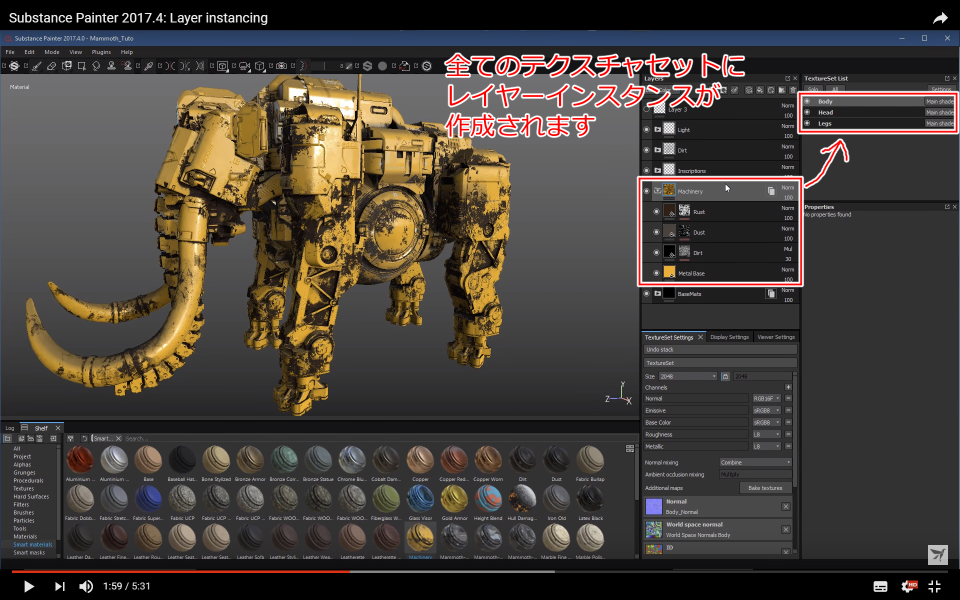Toggle visibility of Light layer folder

click(x=647, y=130)
